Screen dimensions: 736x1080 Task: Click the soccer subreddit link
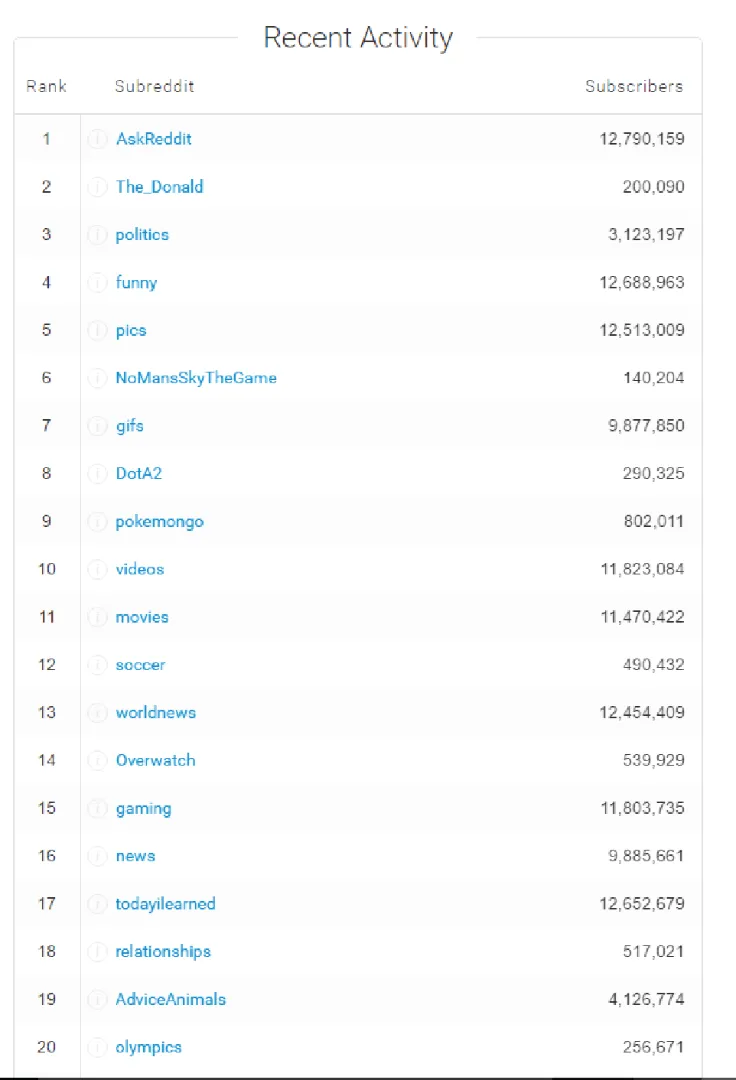pyautogui.click(x=140, y=665)
